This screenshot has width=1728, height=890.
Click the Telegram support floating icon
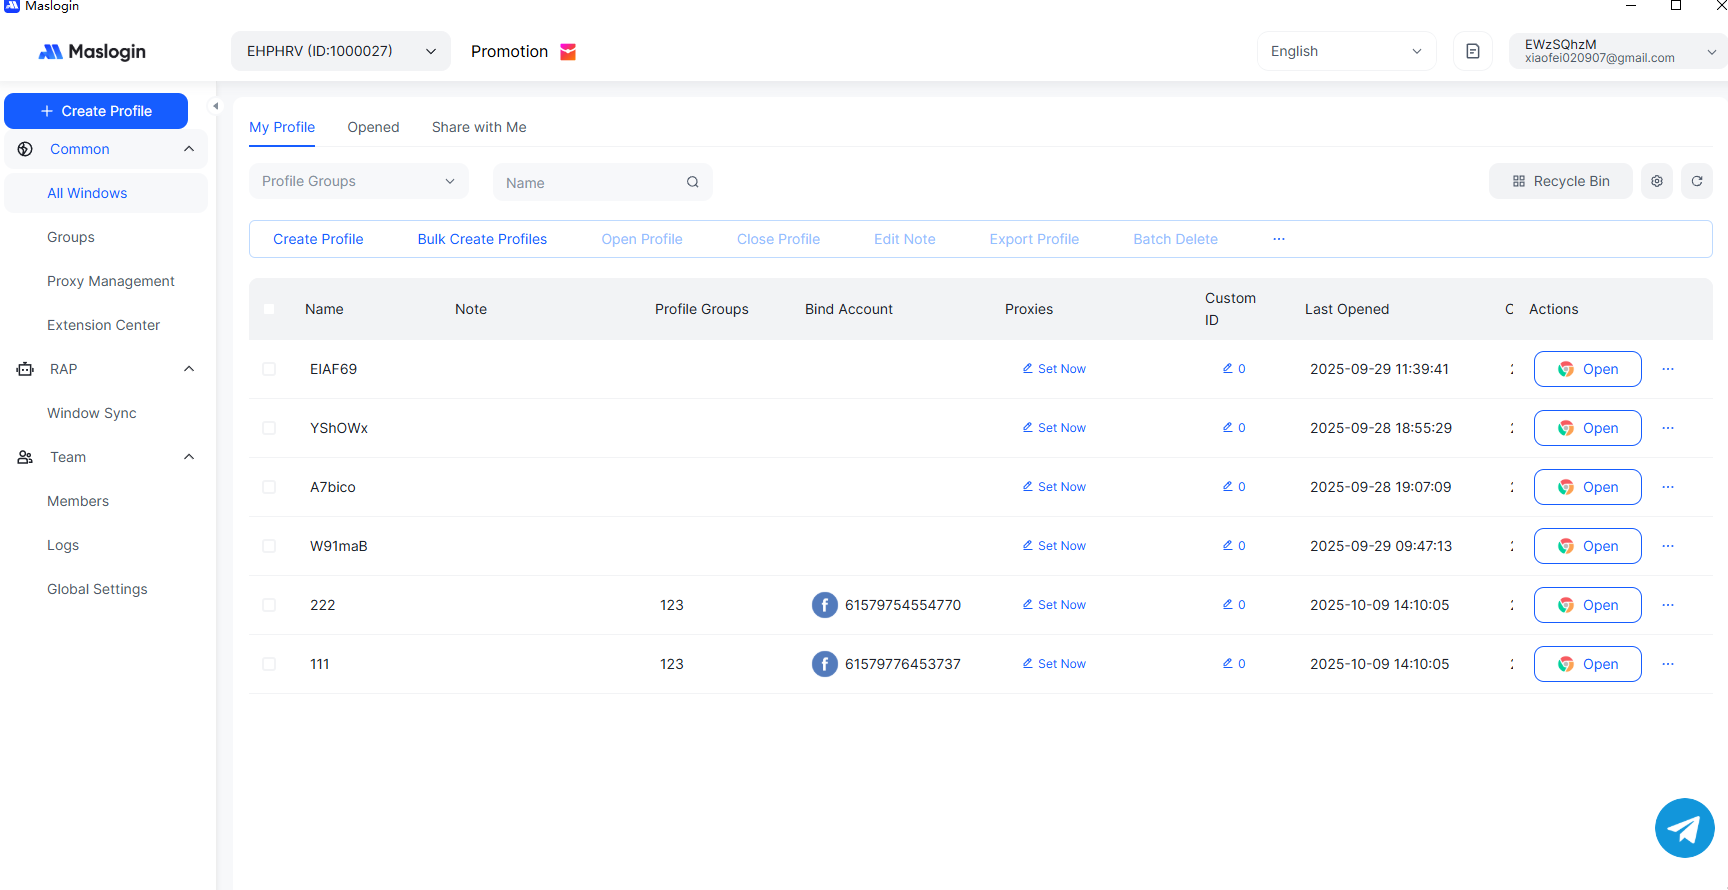tap(1684, 828)
